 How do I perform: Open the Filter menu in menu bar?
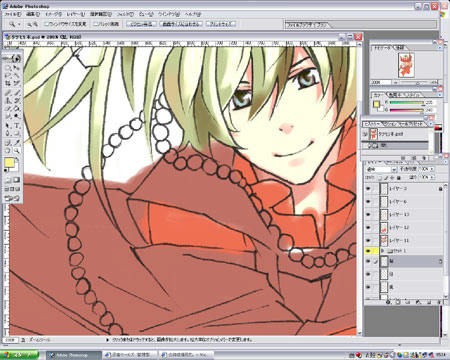point(125,14)
